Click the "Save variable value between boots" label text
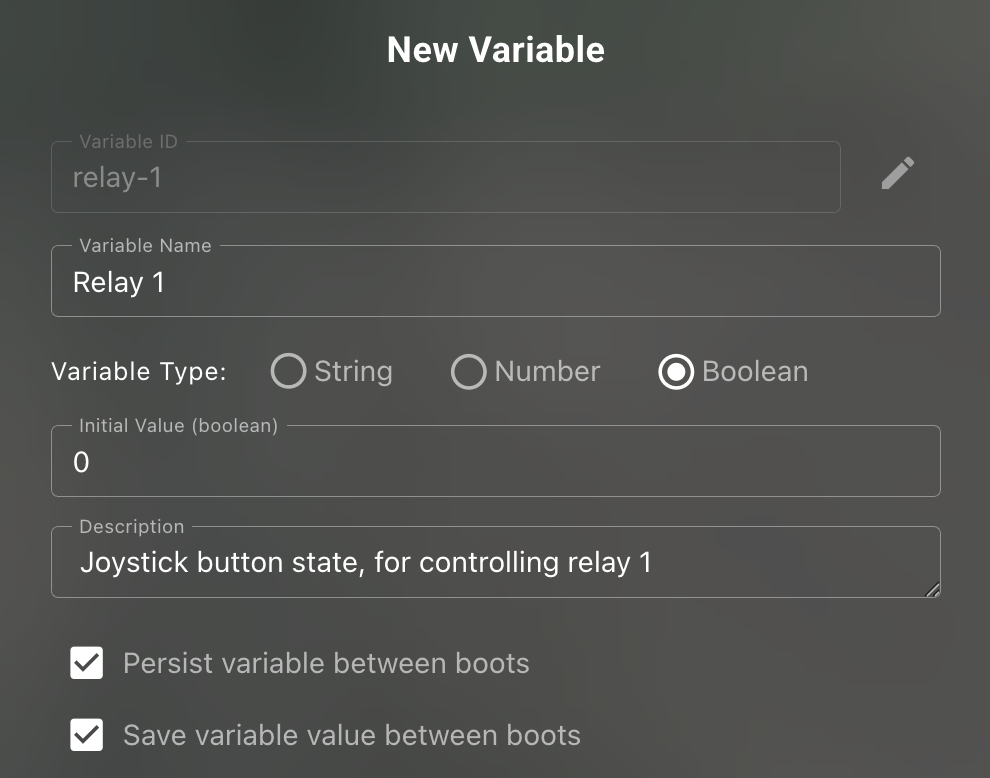The width and height of the screenshot is (990, 778). click(352, 736)
